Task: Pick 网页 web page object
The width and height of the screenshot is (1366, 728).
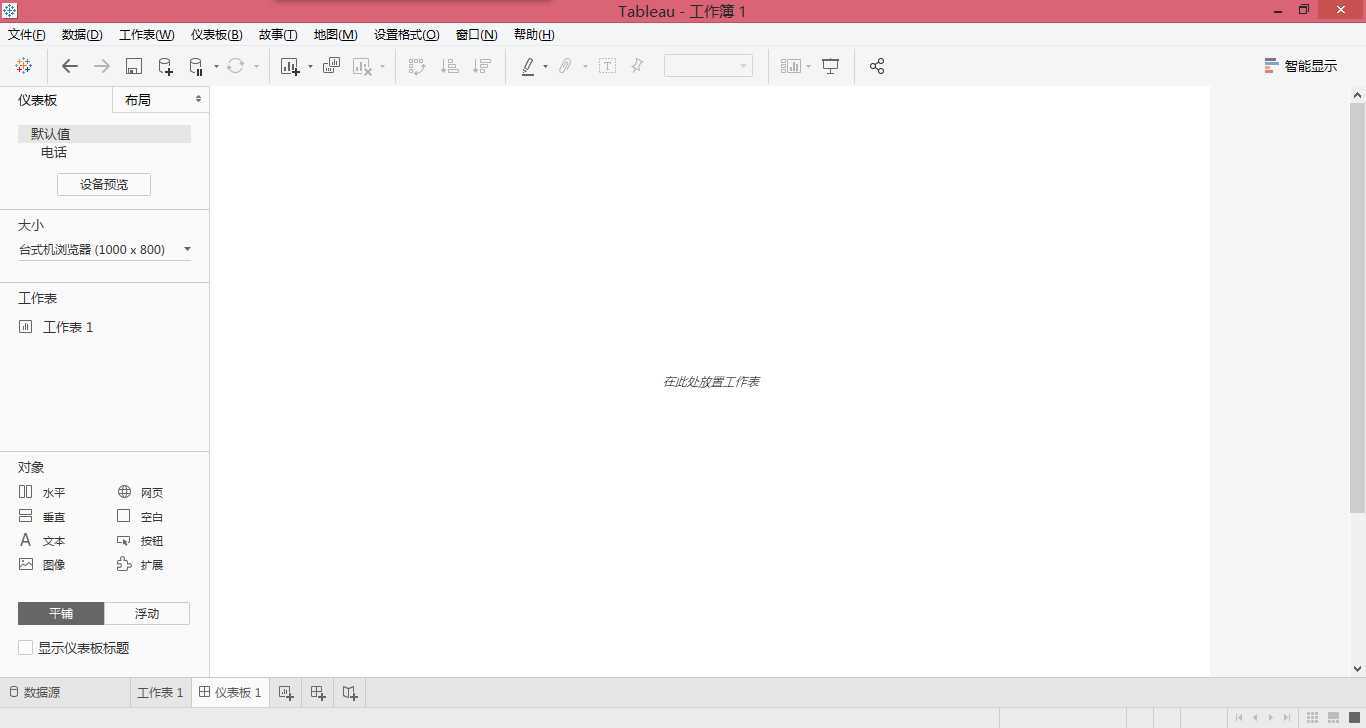Action: tap(141, 492)
